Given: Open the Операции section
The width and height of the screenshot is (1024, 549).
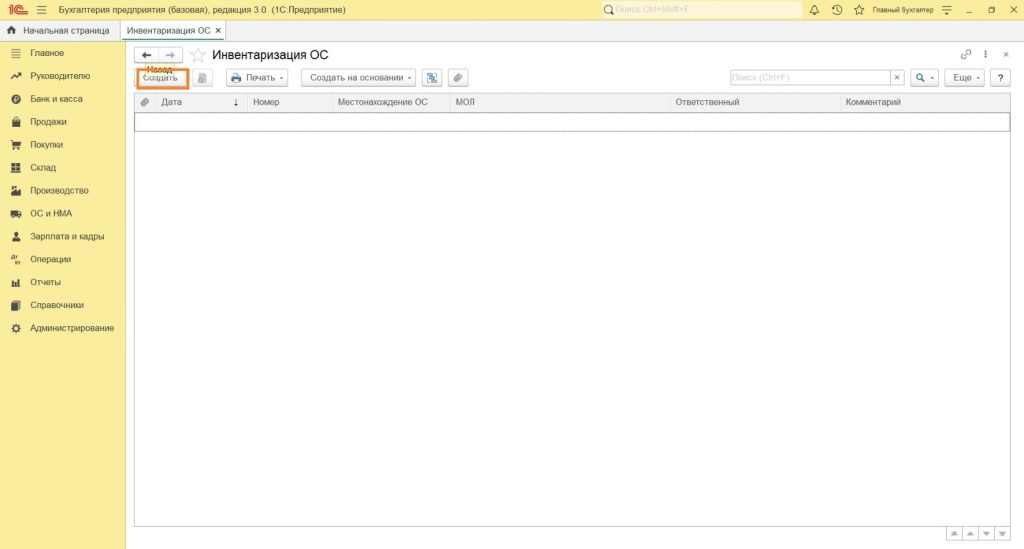Looking at the screenshot, I should coord(50,259).
